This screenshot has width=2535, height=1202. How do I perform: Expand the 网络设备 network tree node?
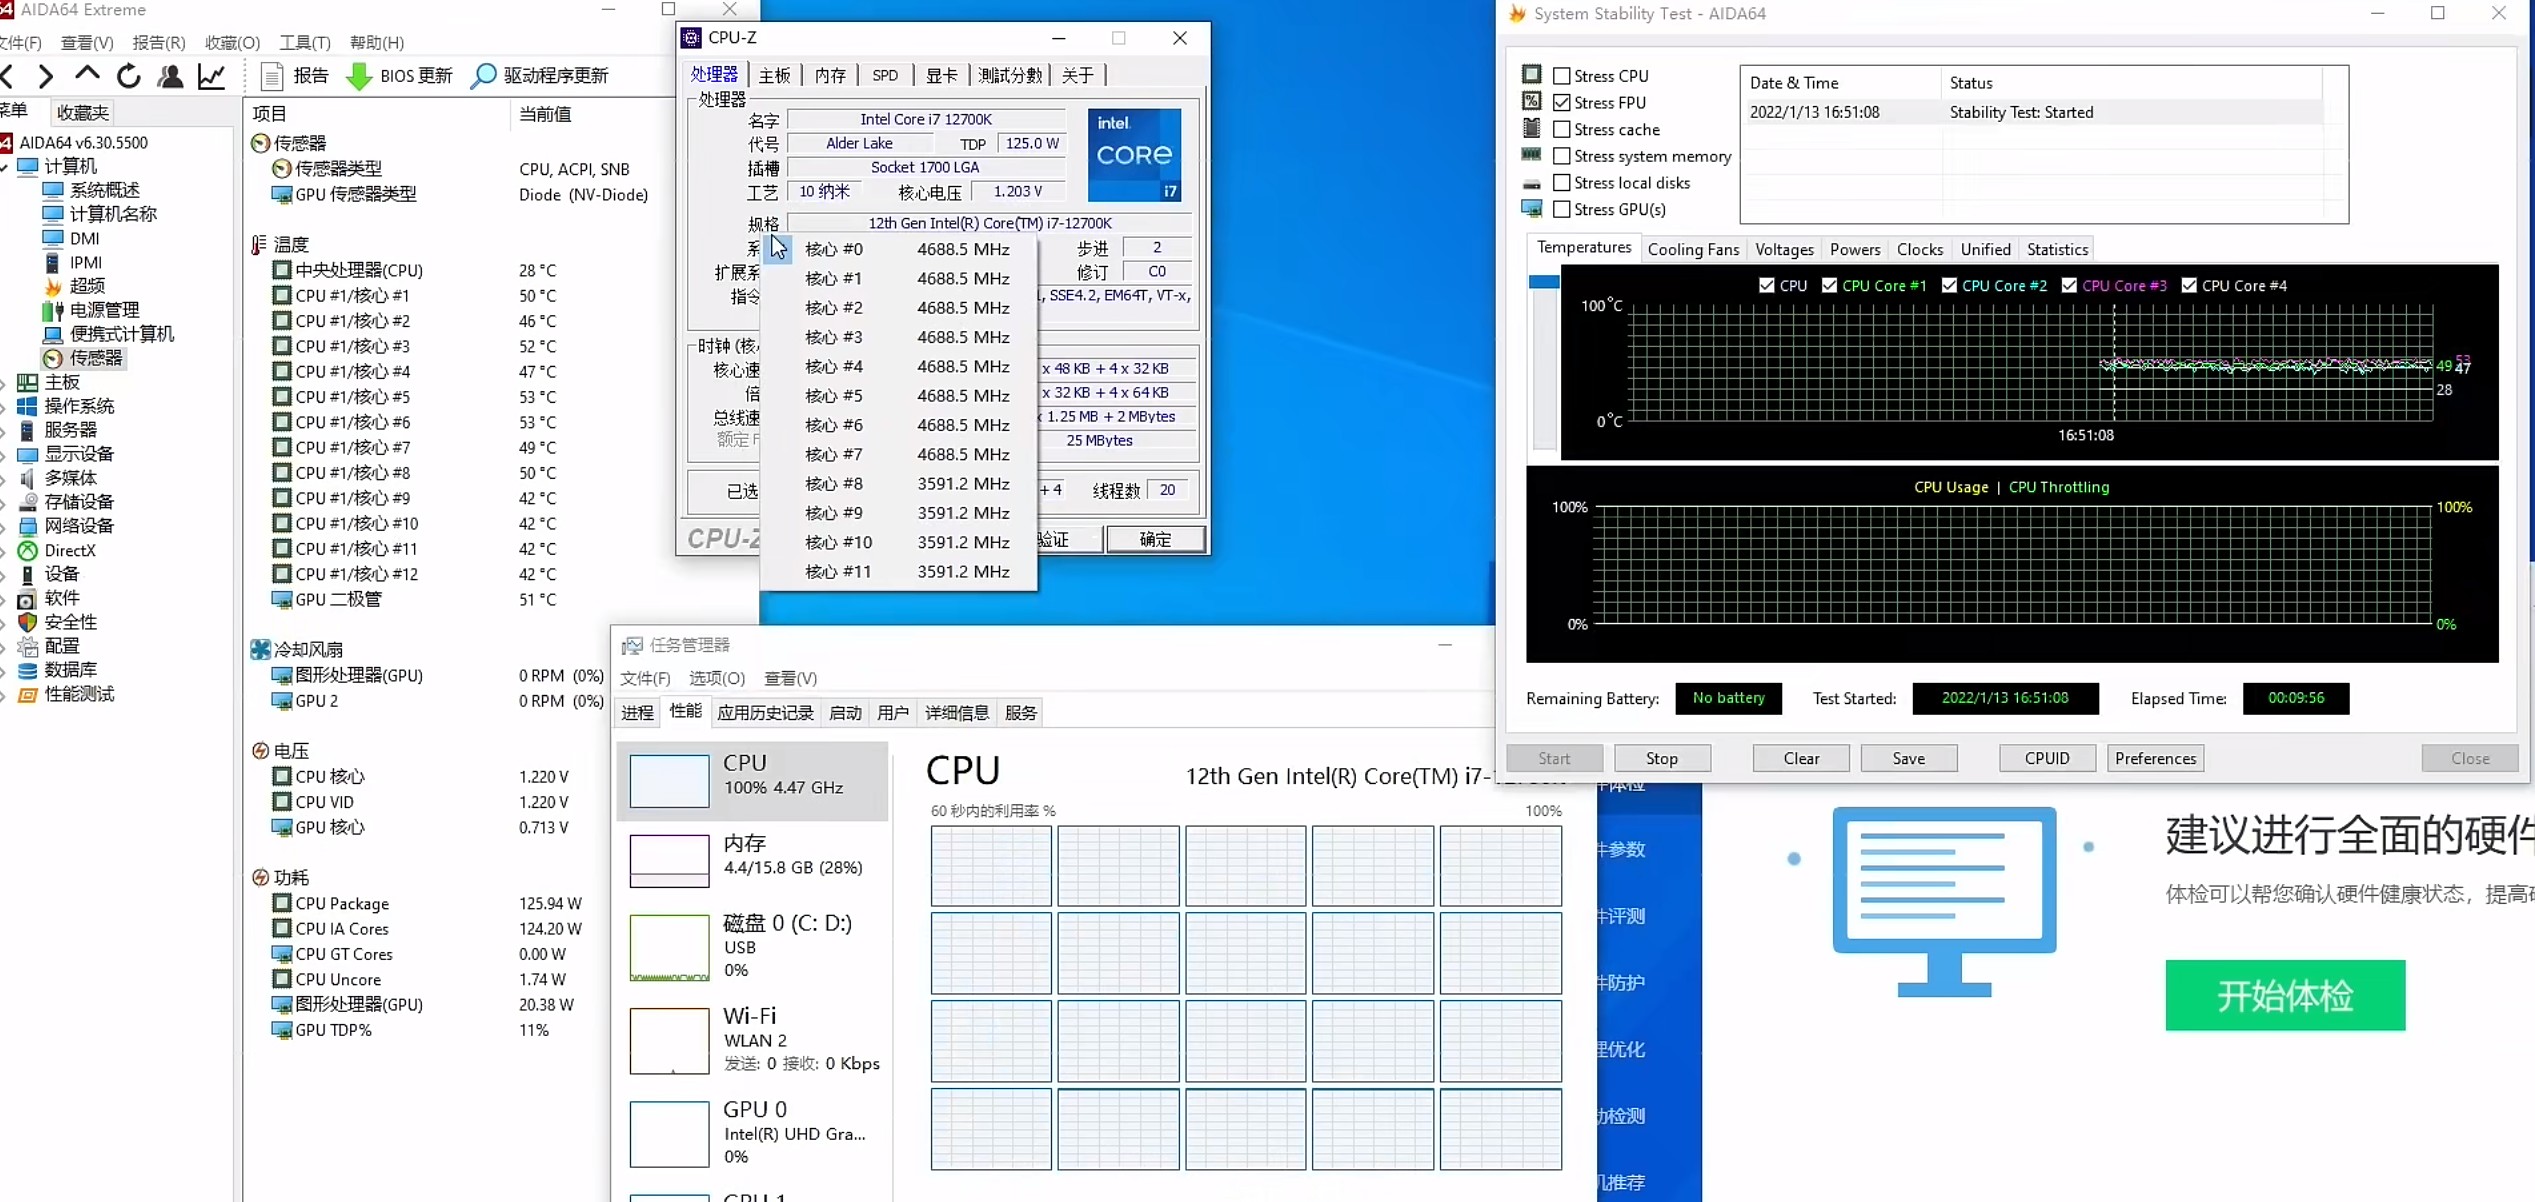[x=4, y=526]
